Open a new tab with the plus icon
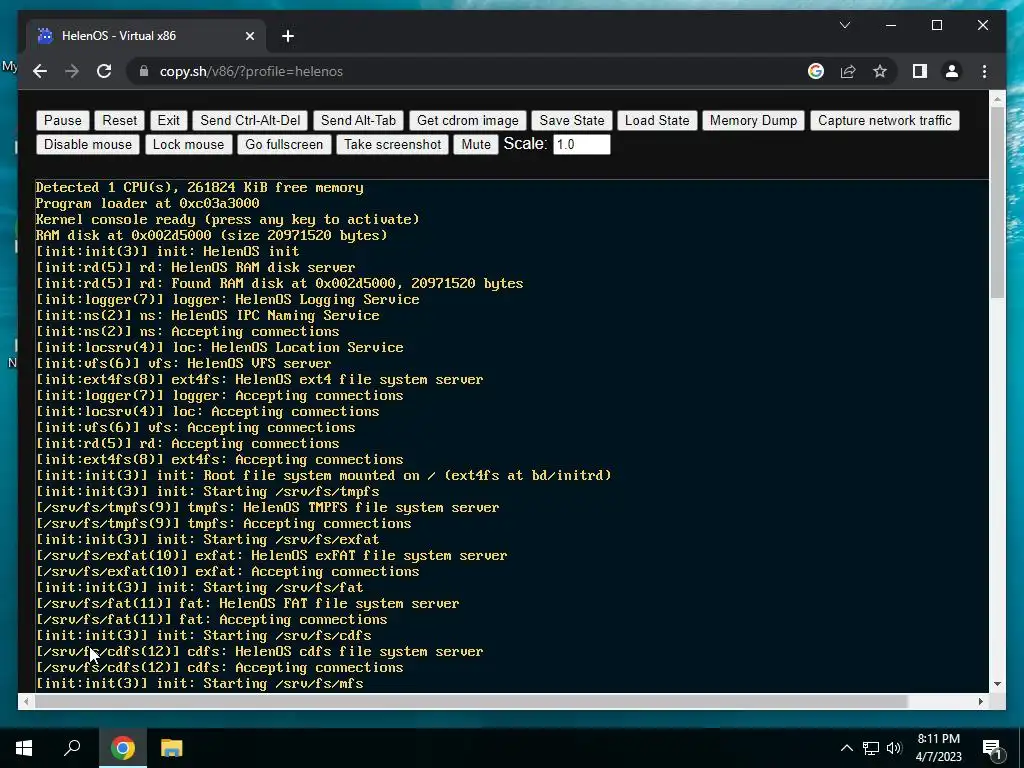Image resolution: width=1024 pixels, height=768 pixels. [x=288, y=36]
